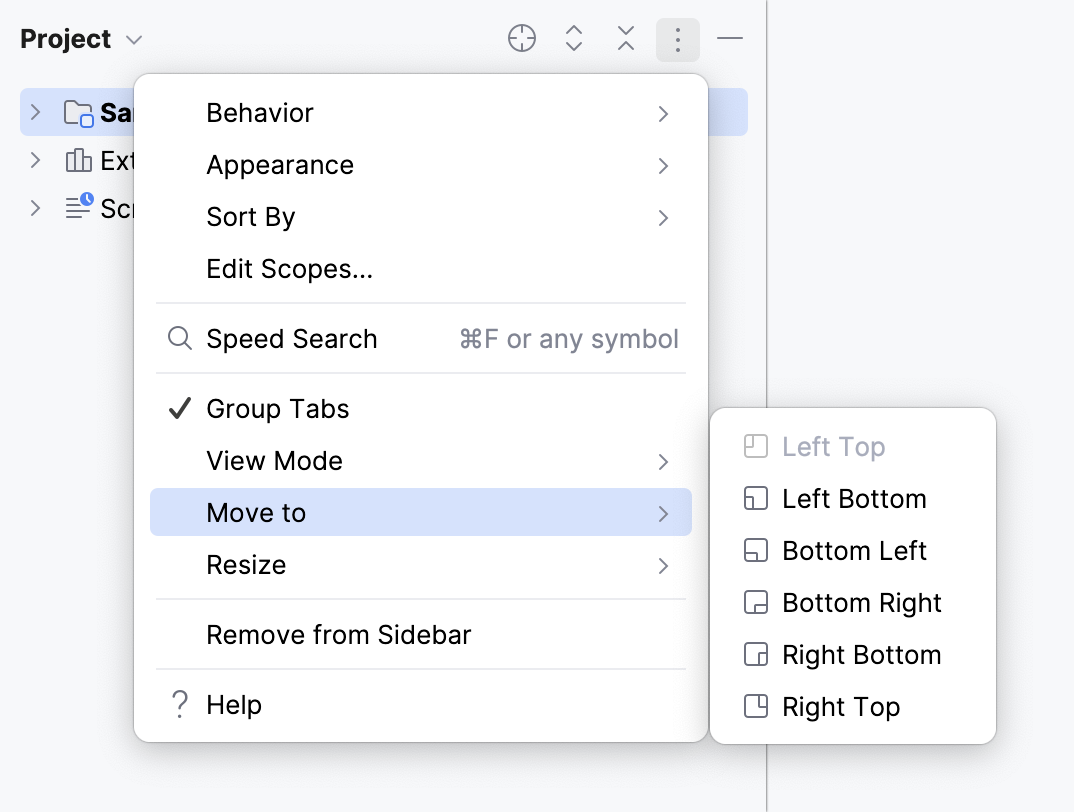Click the question mark icon beside Help
Viewport: 1074px width, 812px height.
[x=179, y=704]
